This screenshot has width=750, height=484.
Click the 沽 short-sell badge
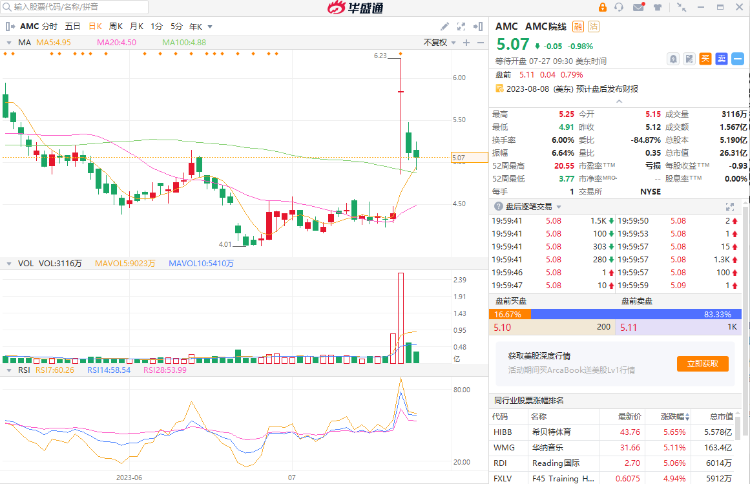click(594, 27)
